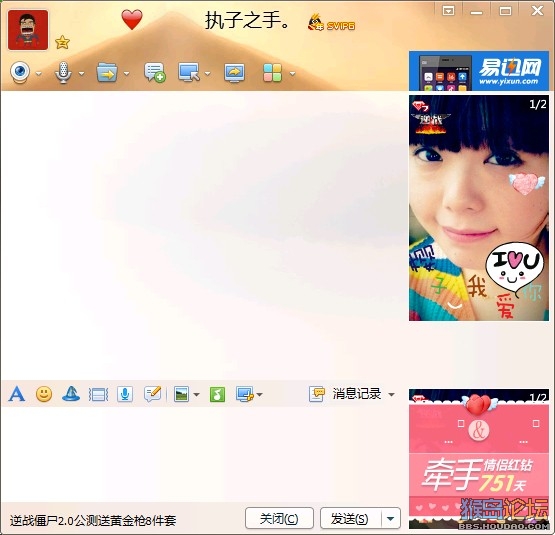Open 消息记录 message history

click(356, 394)
